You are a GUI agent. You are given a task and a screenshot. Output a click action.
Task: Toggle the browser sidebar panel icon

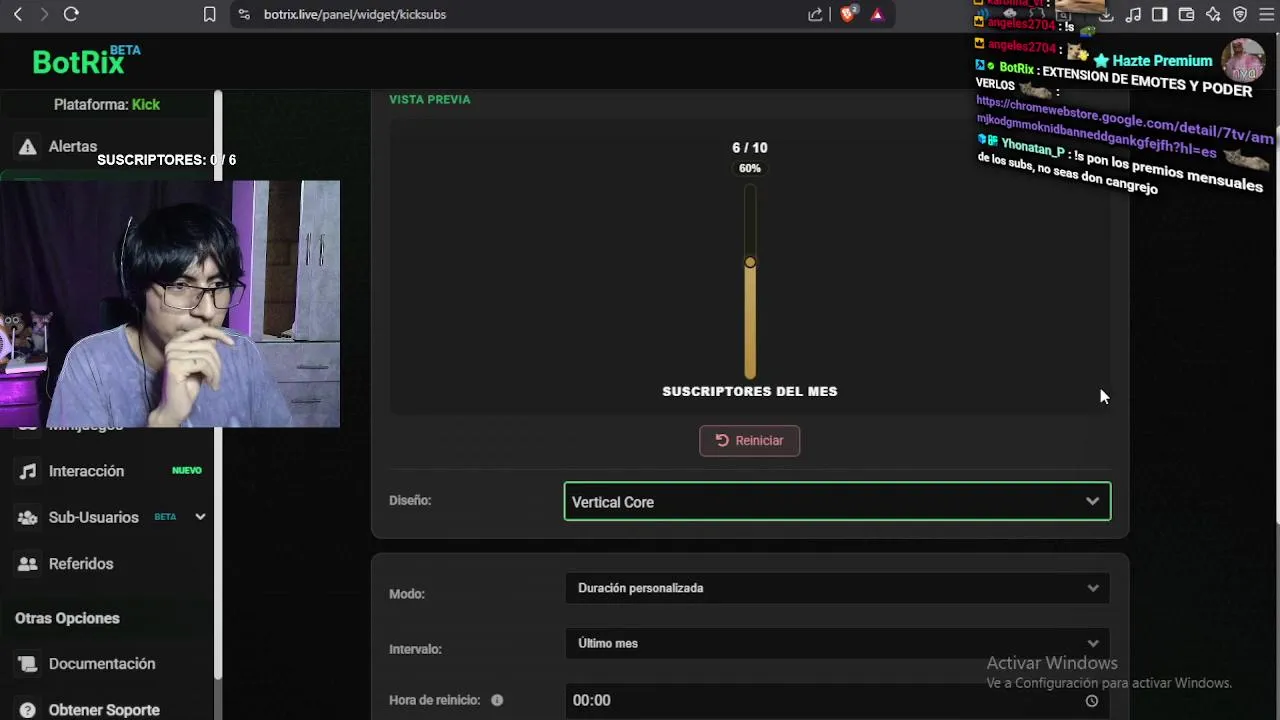[x=1159, y=14]
